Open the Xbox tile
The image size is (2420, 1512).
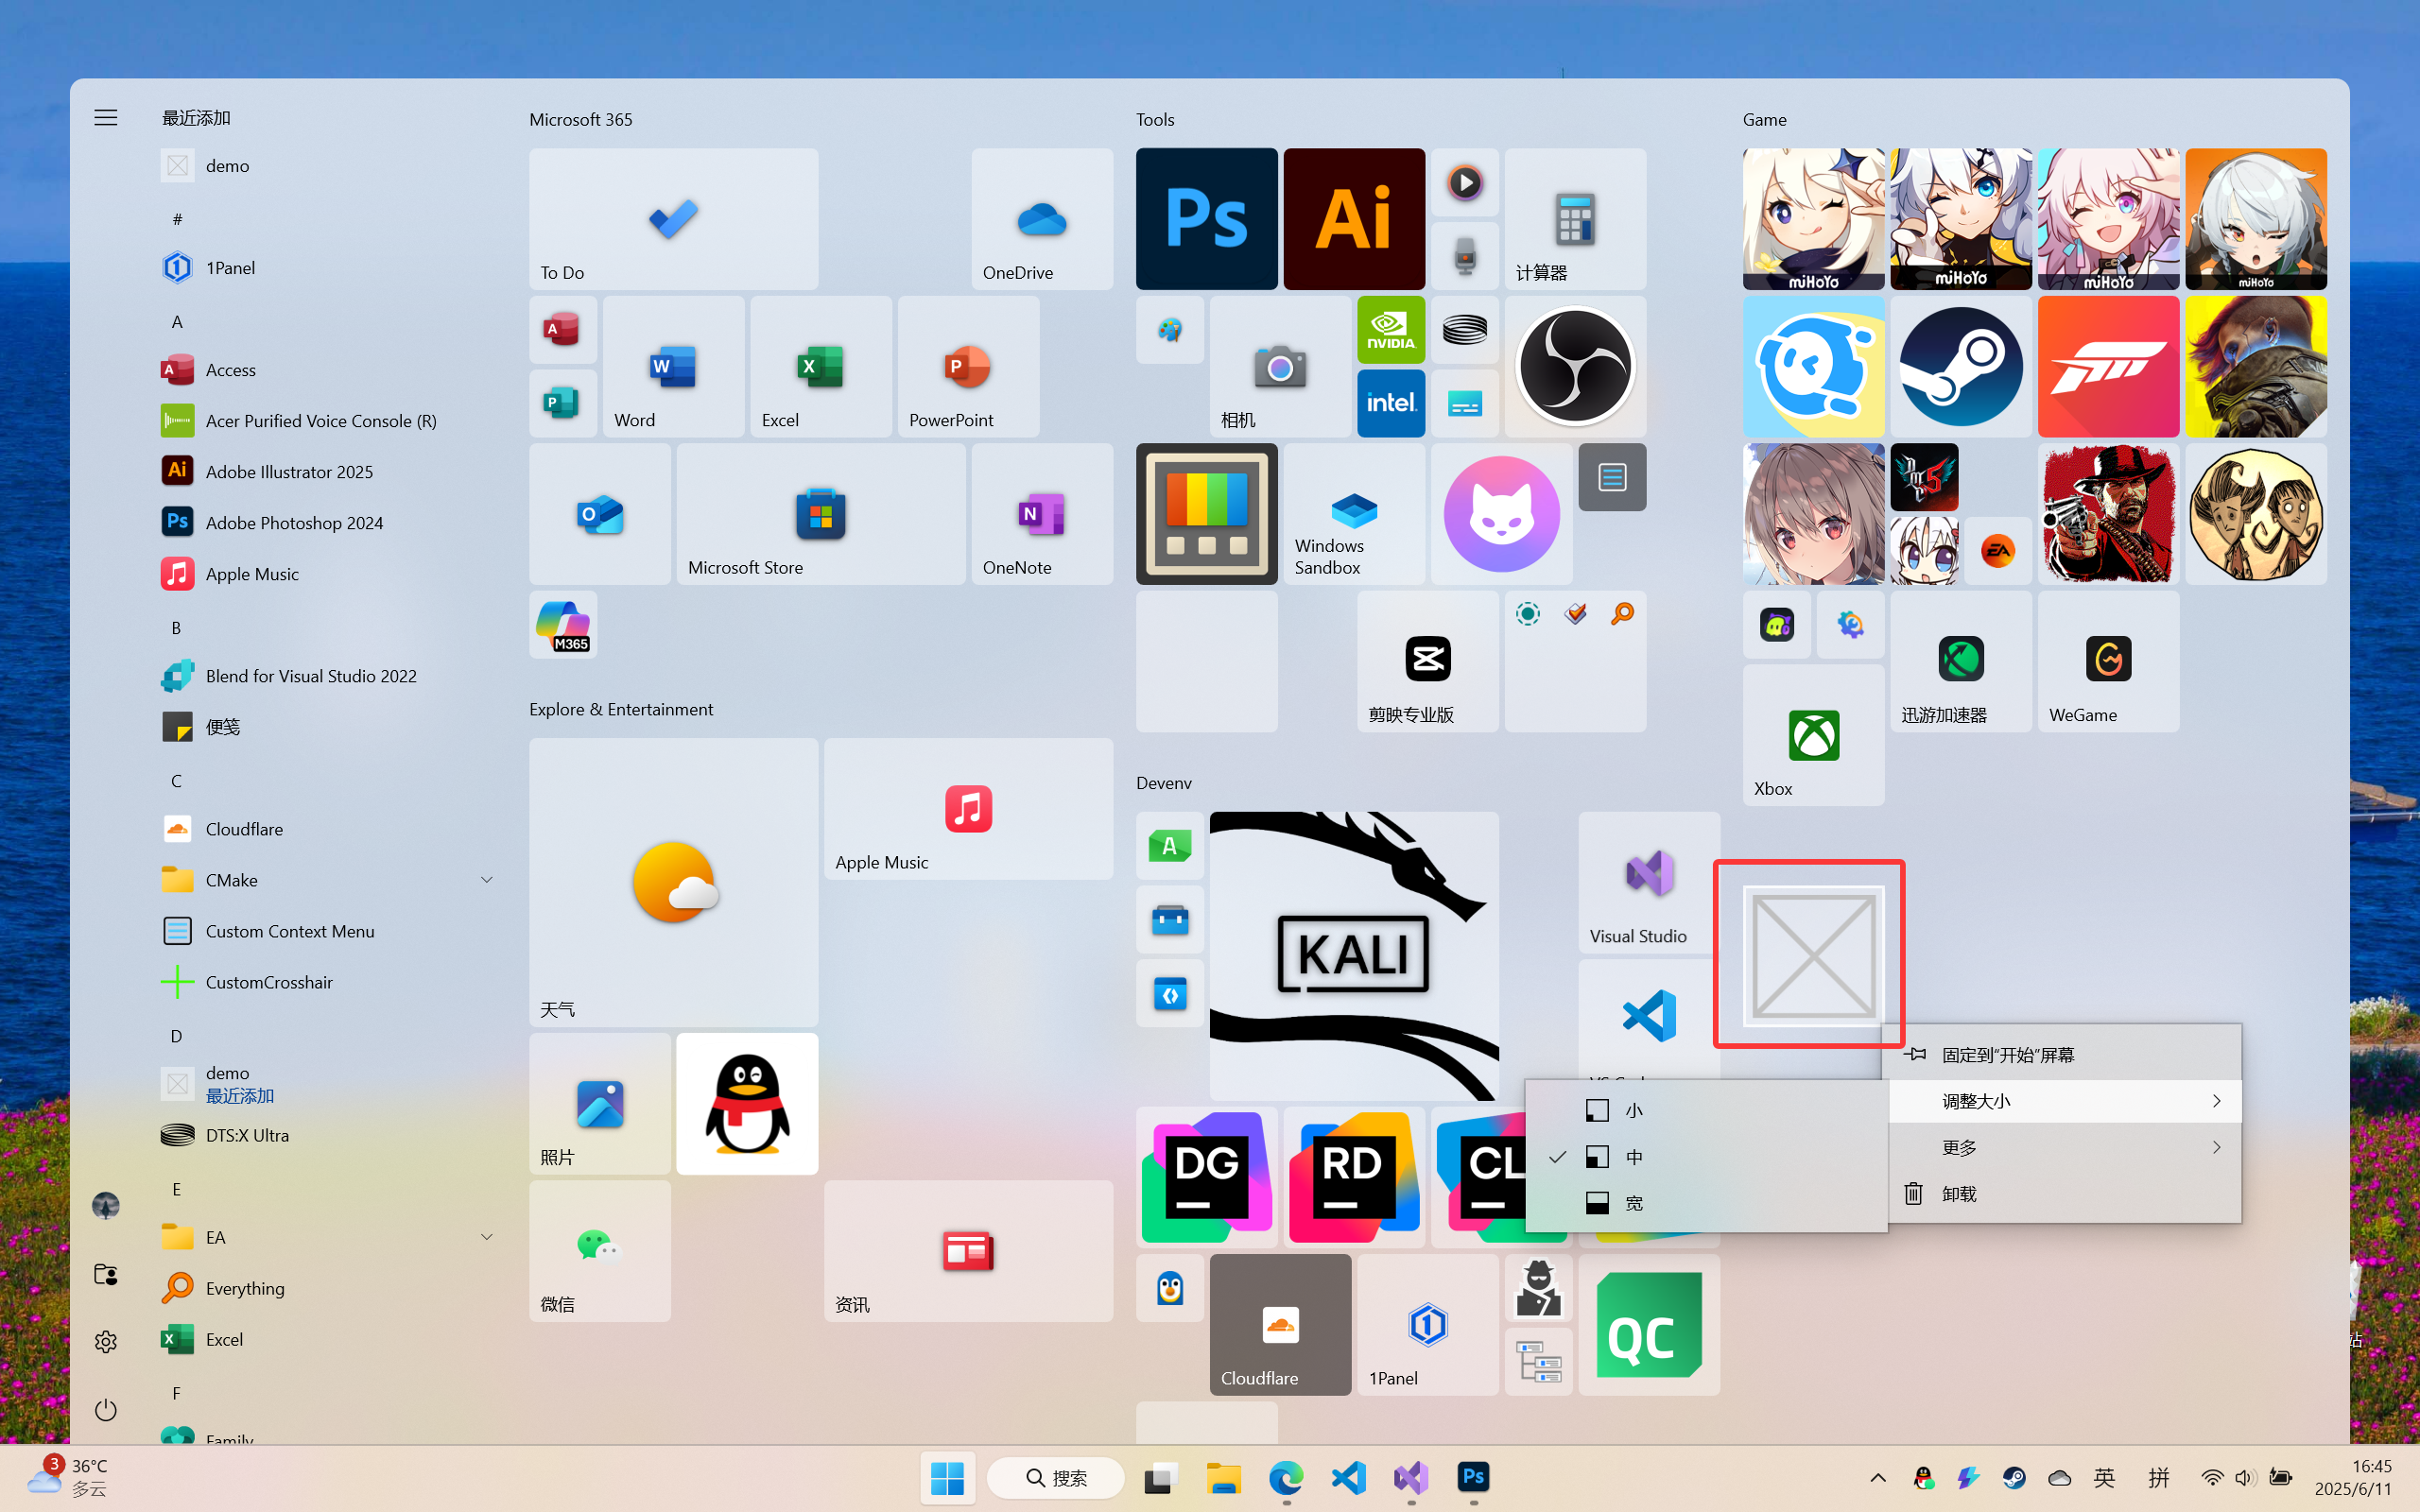(1813, 735)
